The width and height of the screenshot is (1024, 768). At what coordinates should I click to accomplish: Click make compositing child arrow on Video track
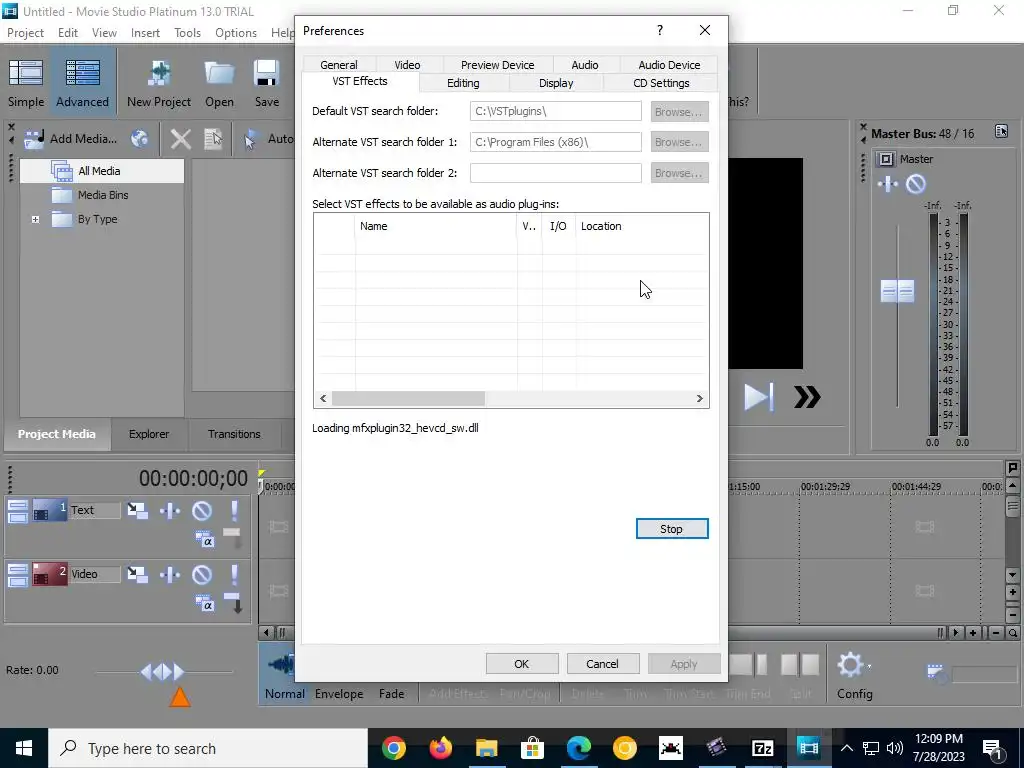(234, 602)
